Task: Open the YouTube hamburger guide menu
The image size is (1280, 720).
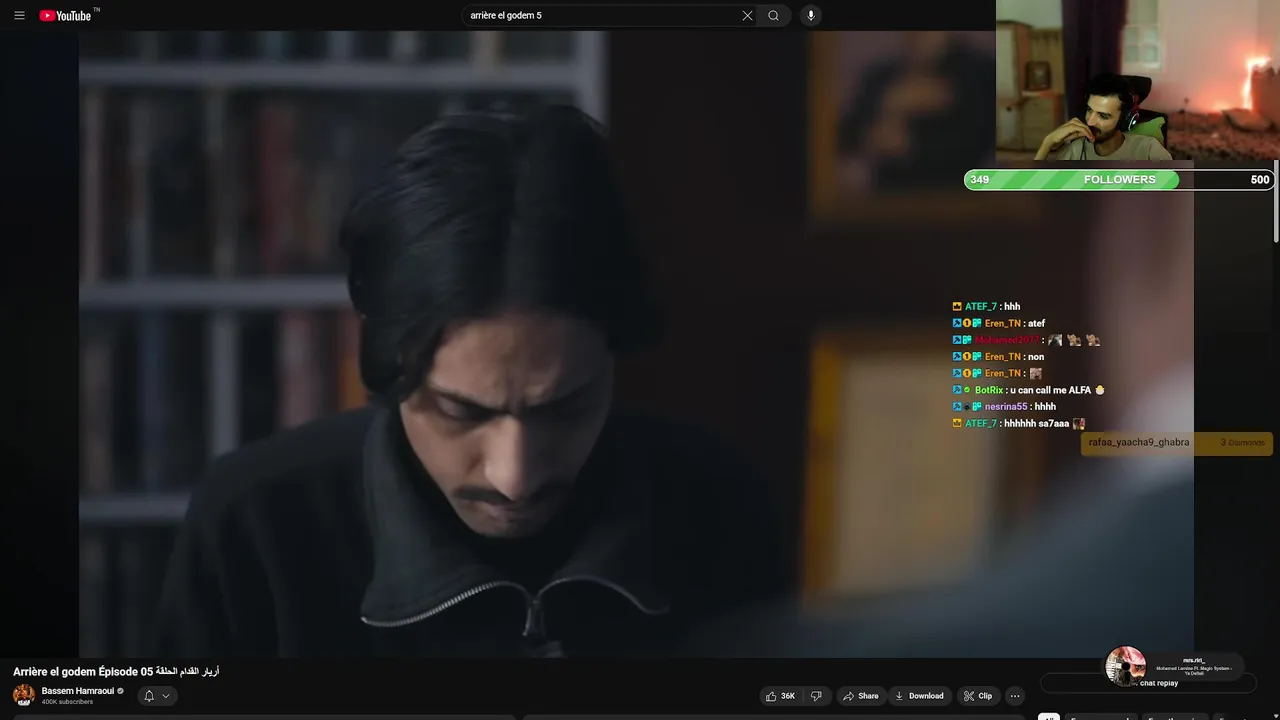Action: (x=19, y=15)
